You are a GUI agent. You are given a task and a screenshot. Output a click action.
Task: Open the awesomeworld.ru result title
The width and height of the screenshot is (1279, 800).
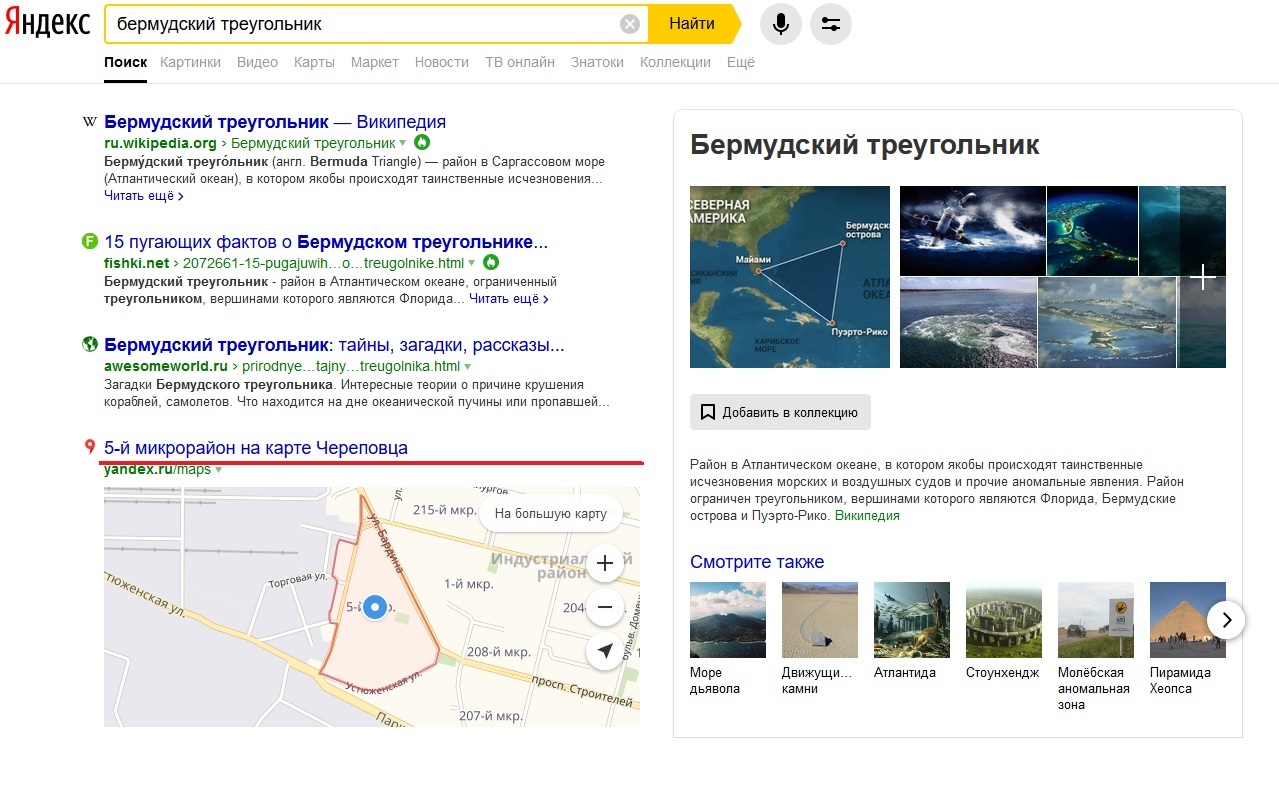(334, 346)
